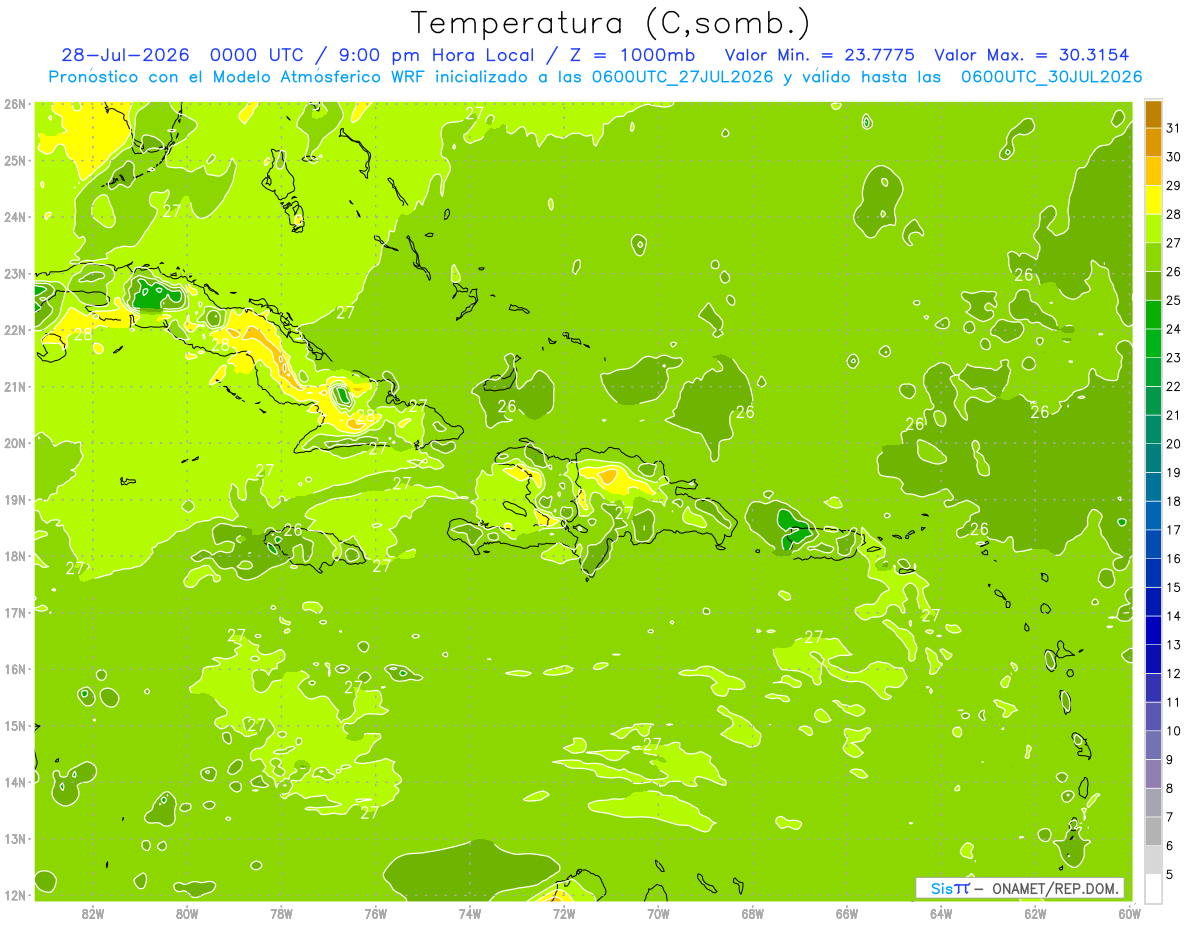Click the 78W longitude axis label

pyautogui.click(x=281, y=912)
